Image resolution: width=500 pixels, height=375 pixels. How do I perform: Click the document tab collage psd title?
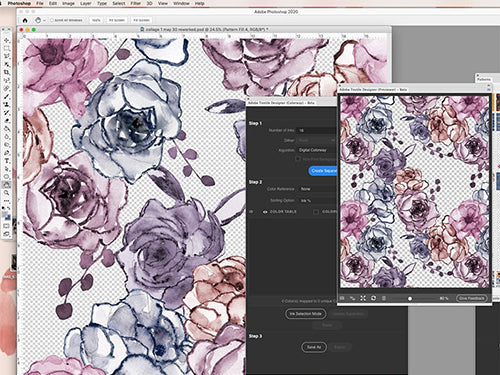tap(204, 30)
